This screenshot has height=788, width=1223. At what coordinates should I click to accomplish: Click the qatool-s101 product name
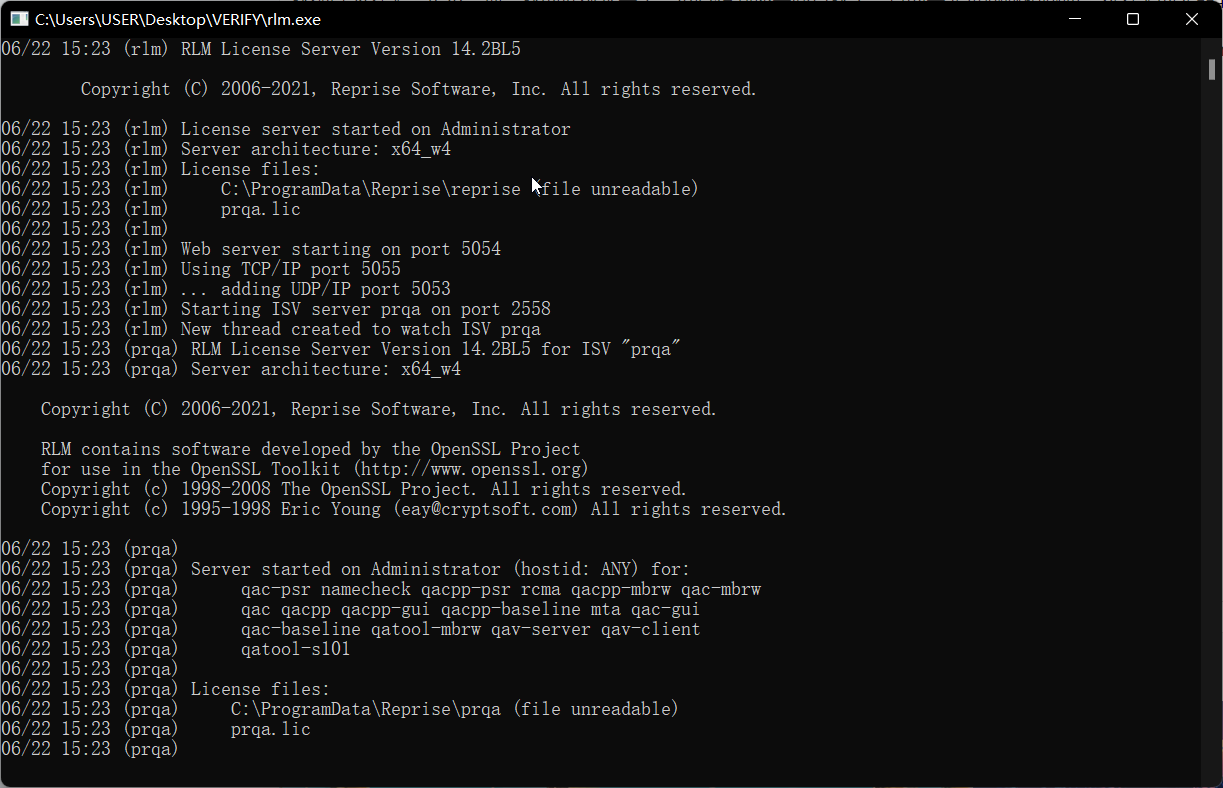coord(296,649)
